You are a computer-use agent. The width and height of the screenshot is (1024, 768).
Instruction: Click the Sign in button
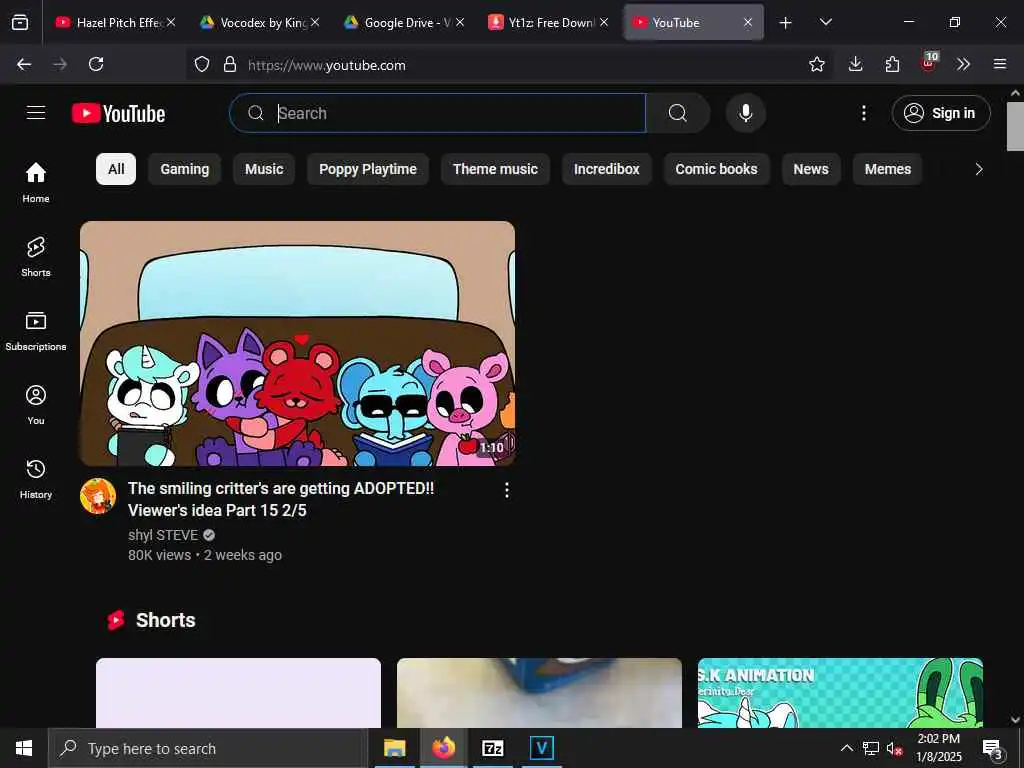click(941, 113)
